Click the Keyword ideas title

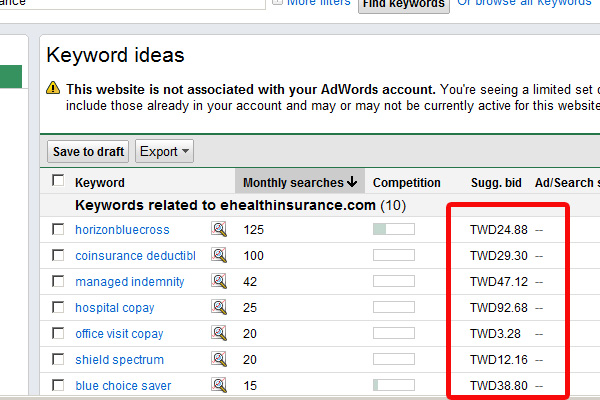tap(115, 55)
